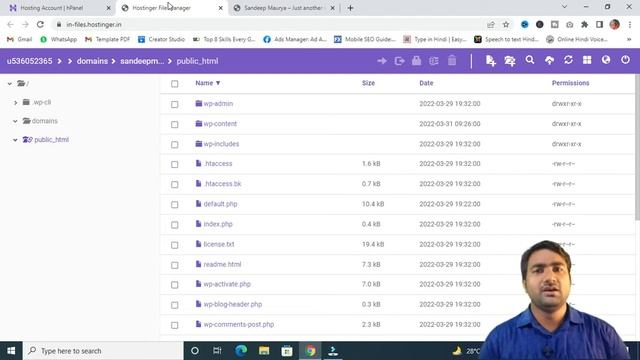Click the Move arrow icon in purple toolbar
Screen dimensions: 640x360
pyautogui.click(x=382, y=61)
